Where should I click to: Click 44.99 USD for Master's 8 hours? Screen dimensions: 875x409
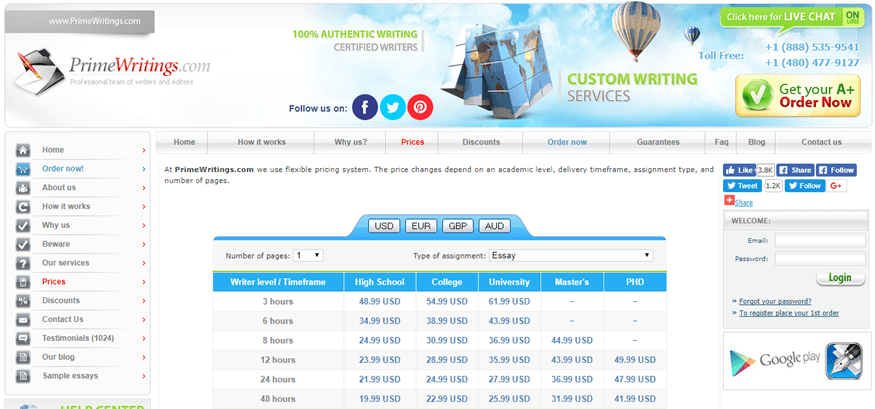(571, 340)
